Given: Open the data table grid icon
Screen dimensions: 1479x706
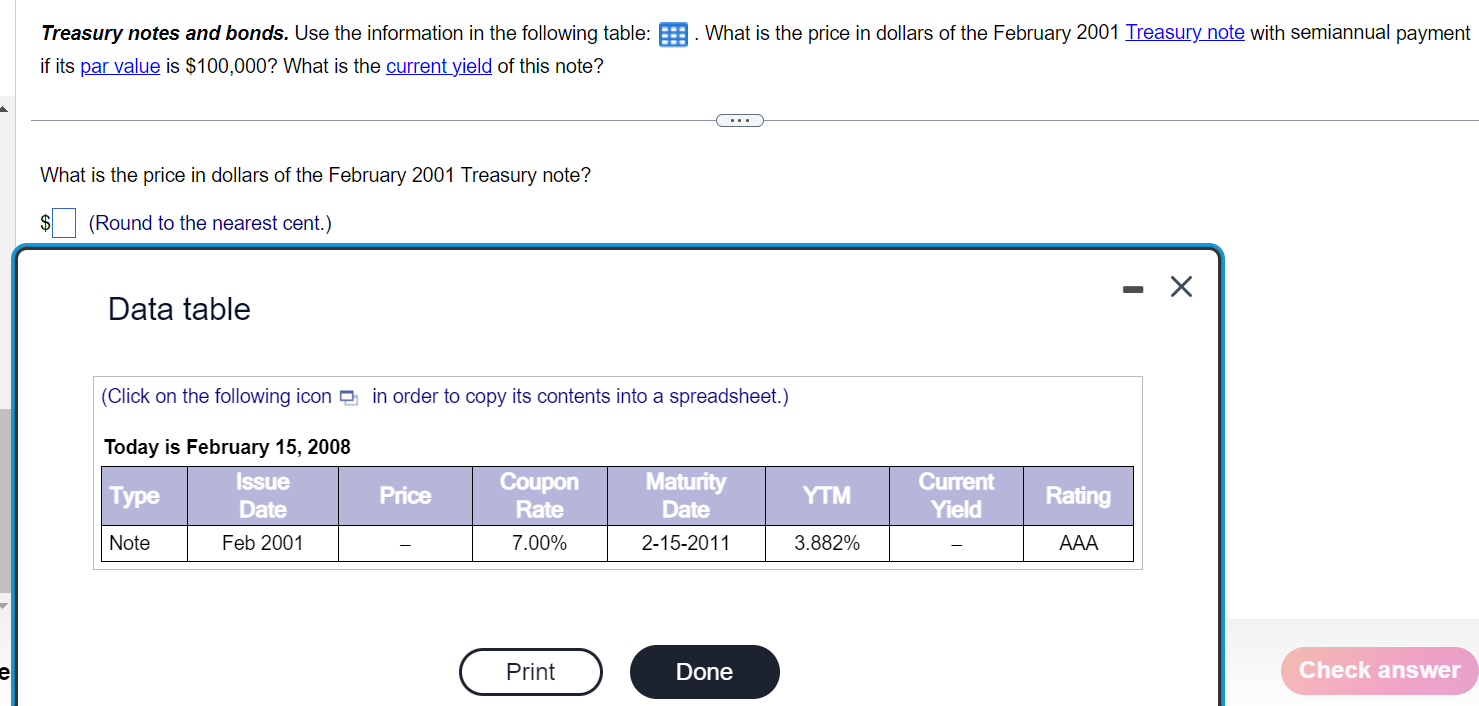Looking at the screenshot, I should [x=673, y=35].
